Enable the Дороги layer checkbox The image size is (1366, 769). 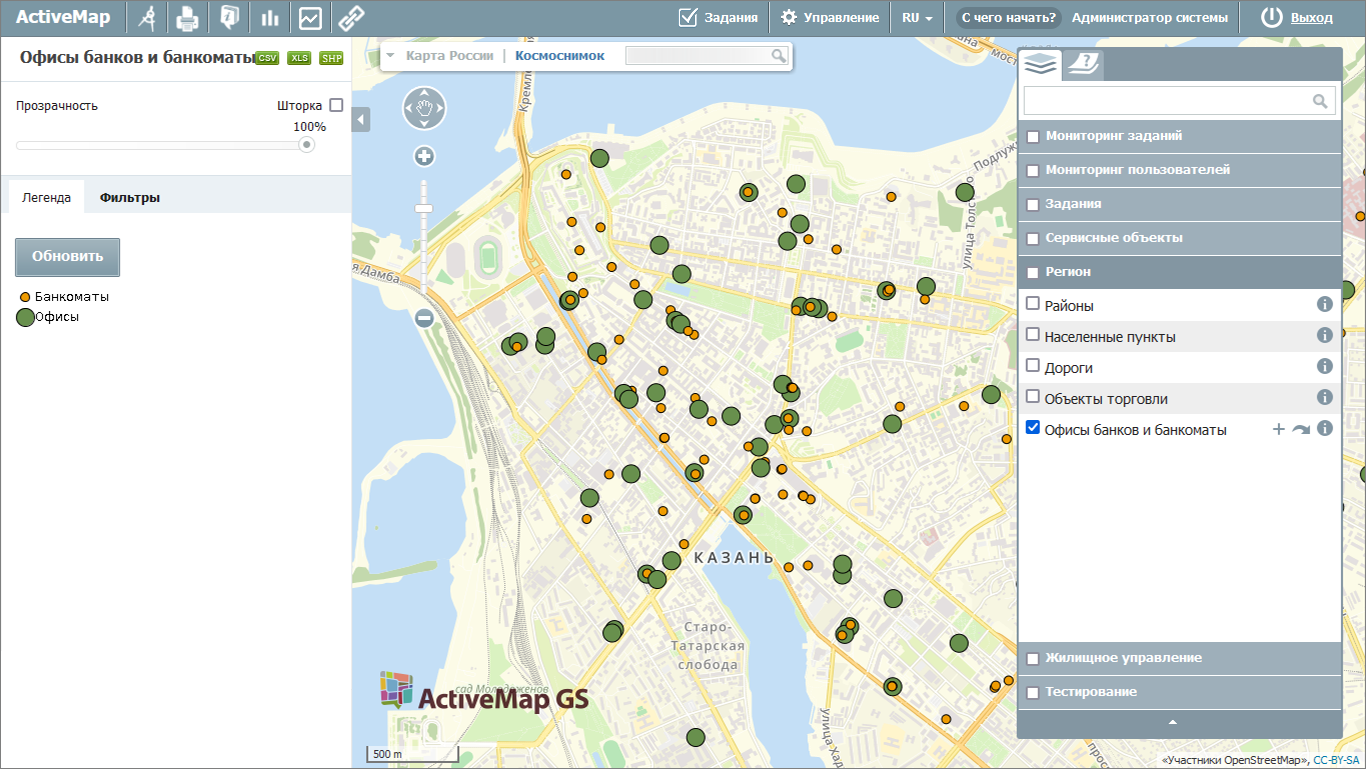(x=1033, y=366)
